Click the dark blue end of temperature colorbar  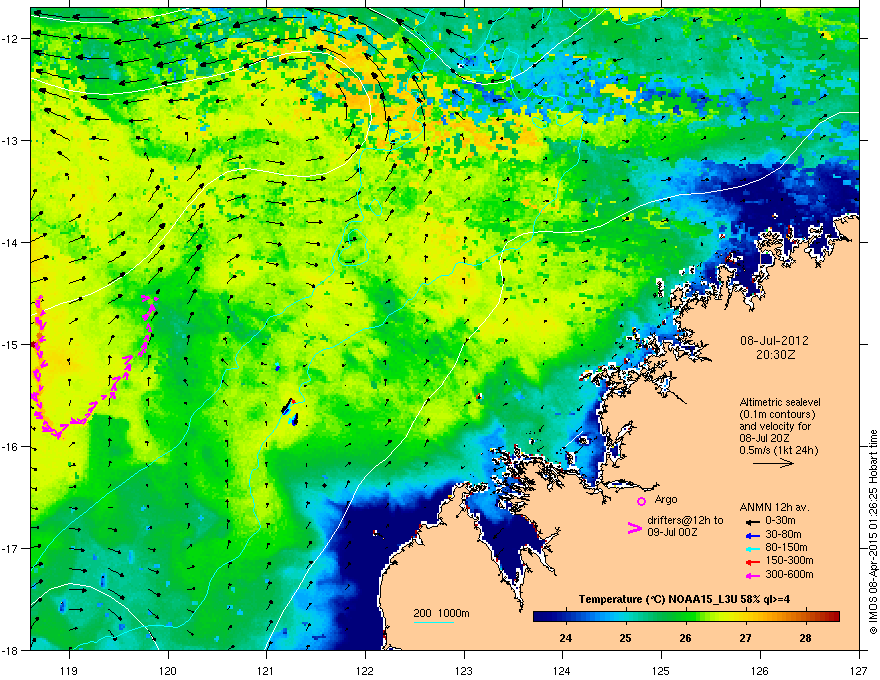[542, 617]
